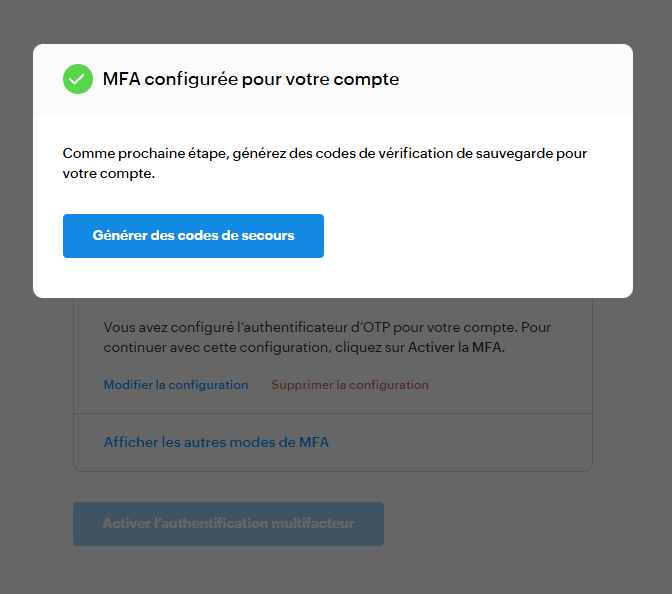
Task: Click empty white space right of Générer button
Action: pyautogui.click(x=476, y=236)
